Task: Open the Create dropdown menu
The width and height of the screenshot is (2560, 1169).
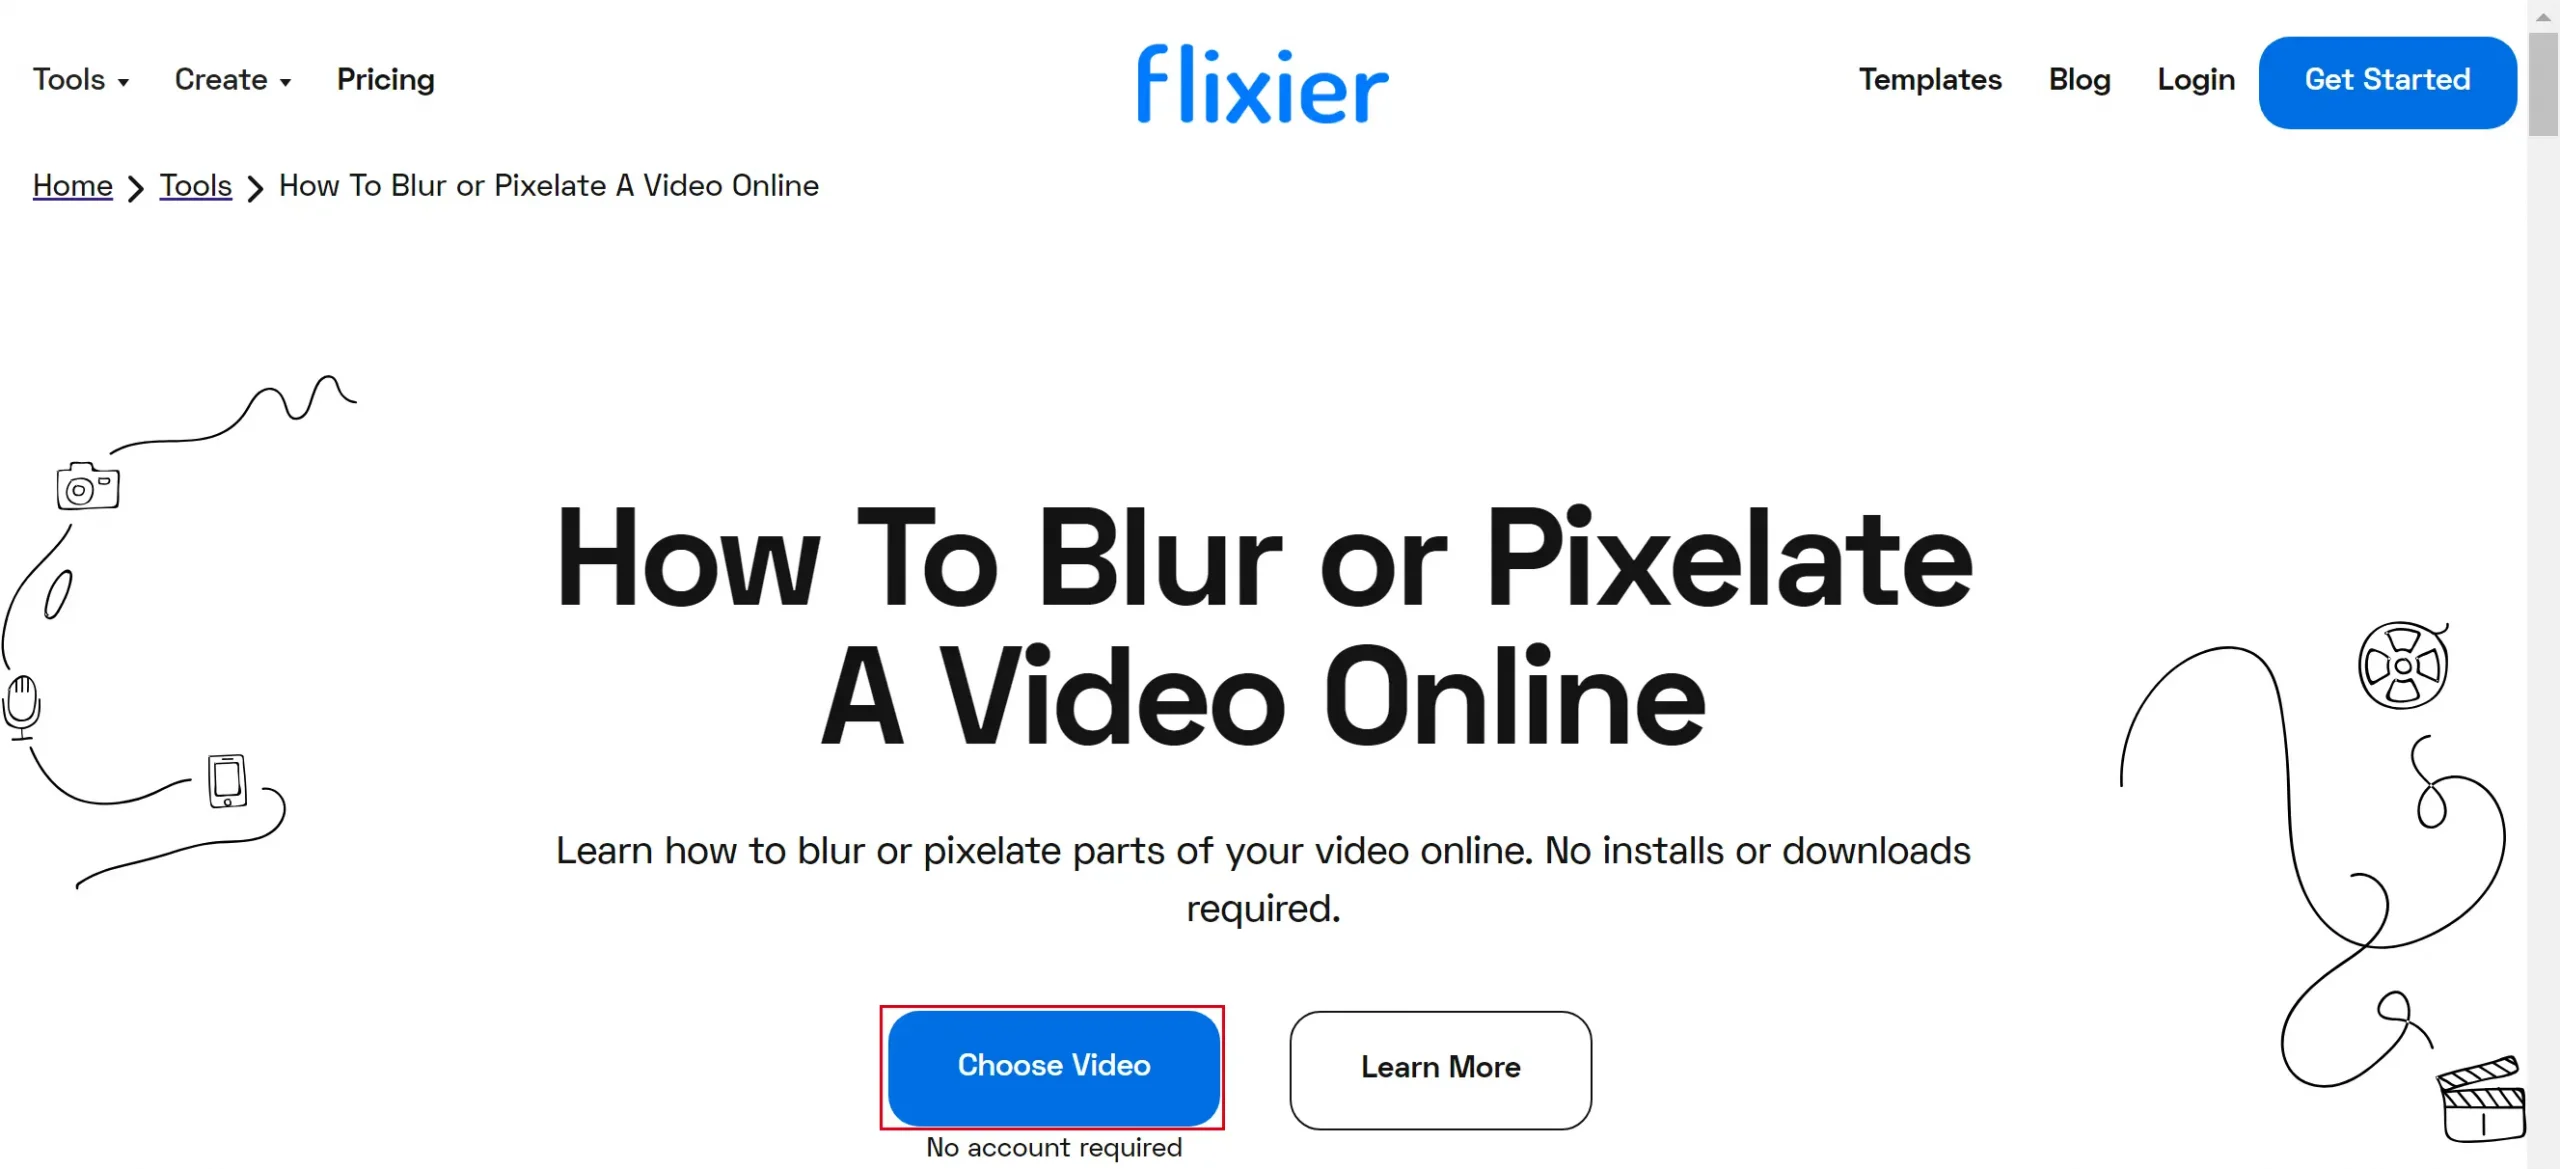Action: coord(233,80)
